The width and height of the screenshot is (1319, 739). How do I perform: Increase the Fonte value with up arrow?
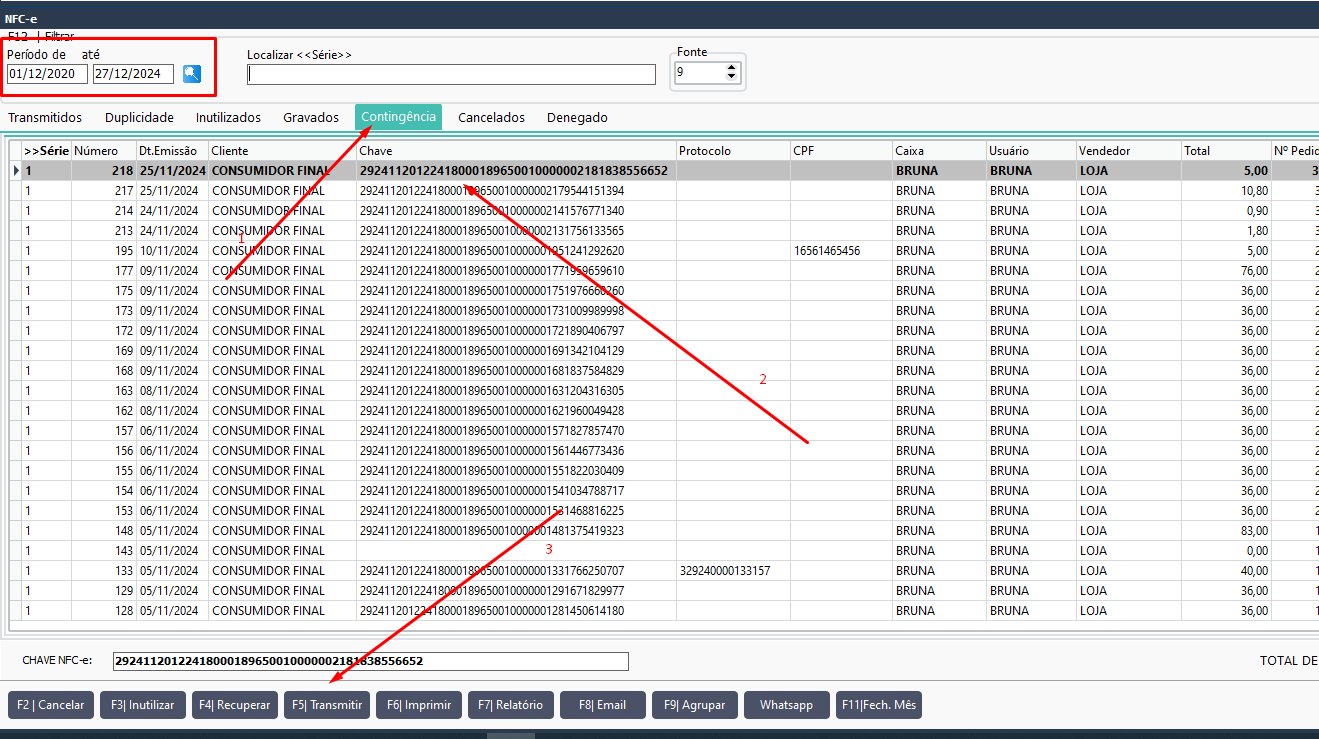(x=732, y=68)
